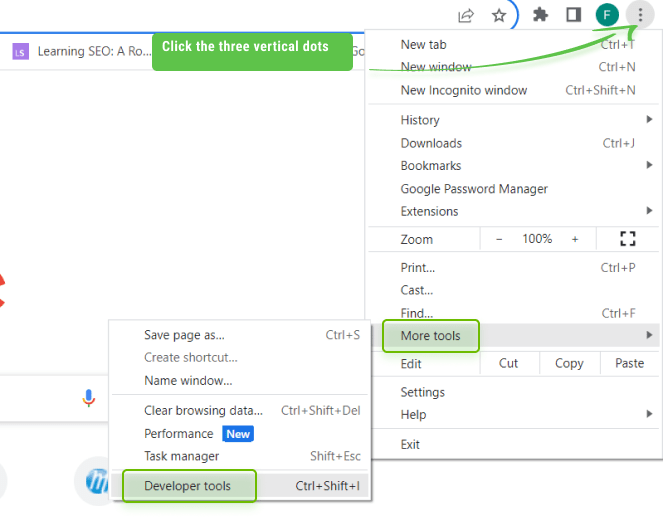Open Google Password Manager
Viewport: 663px width, 520px height.
pos(513,189)
